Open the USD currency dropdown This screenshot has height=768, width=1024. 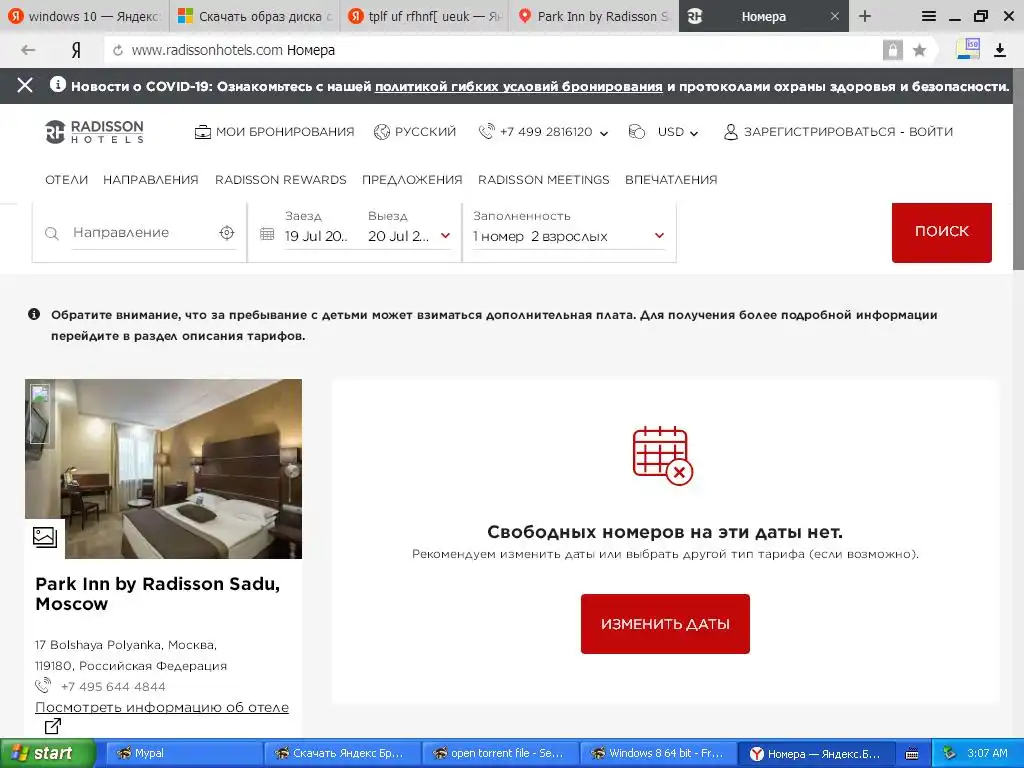coord(678,132)
